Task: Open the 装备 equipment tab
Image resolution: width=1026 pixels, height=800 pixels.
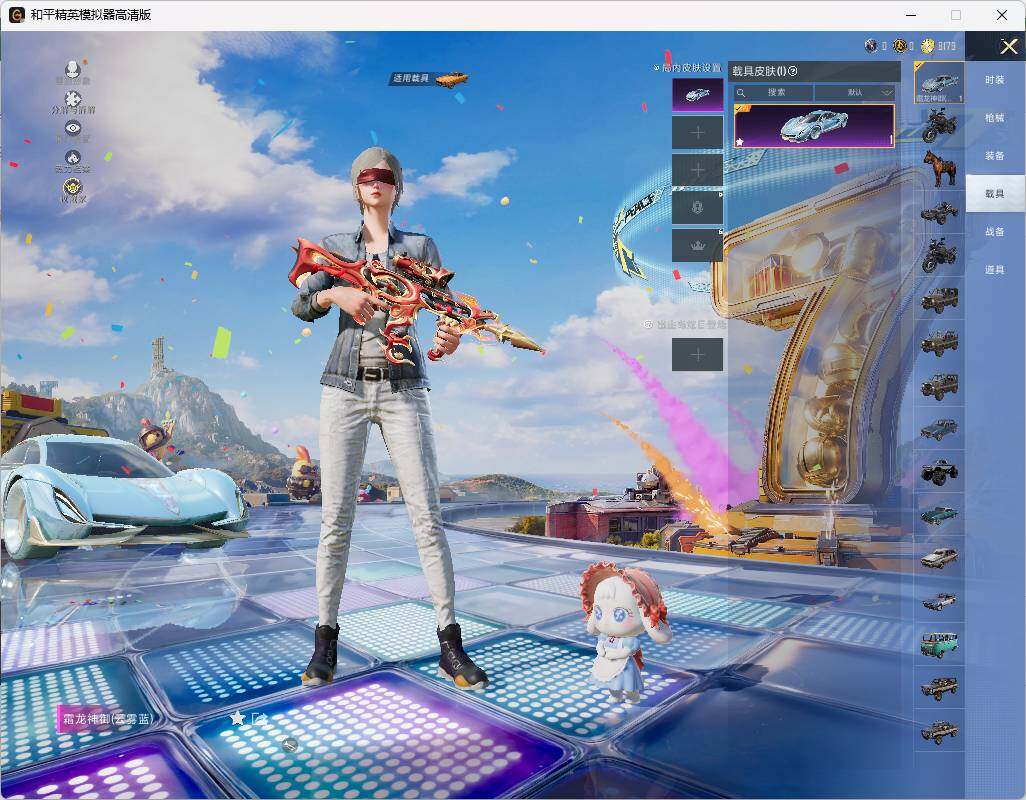Action: point(995,156)
